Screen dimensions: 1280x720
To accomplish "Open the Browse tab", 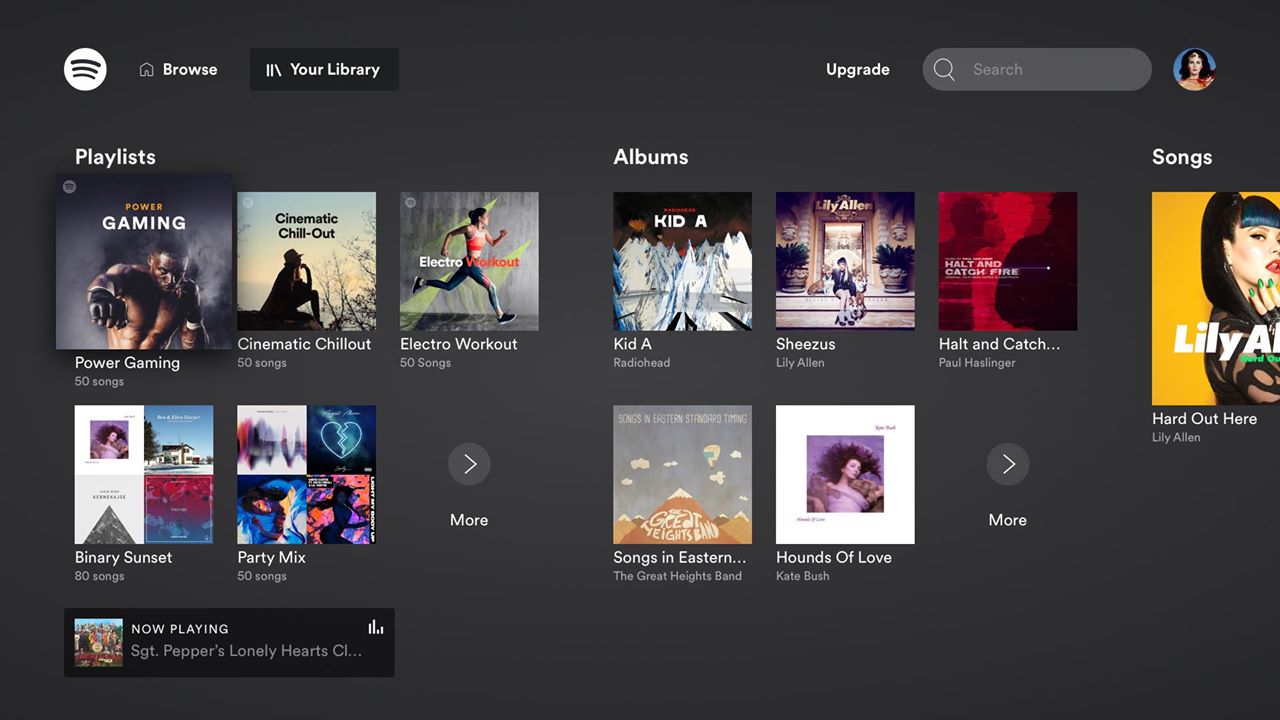I will (x=178, y=70).
